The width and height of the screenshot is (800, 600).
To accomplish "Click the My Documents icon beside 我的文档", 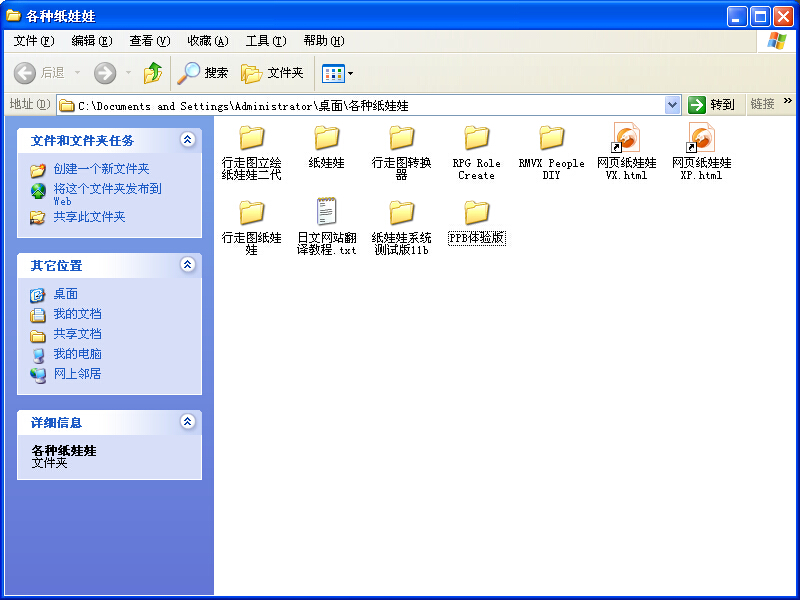I will point(37,315).
